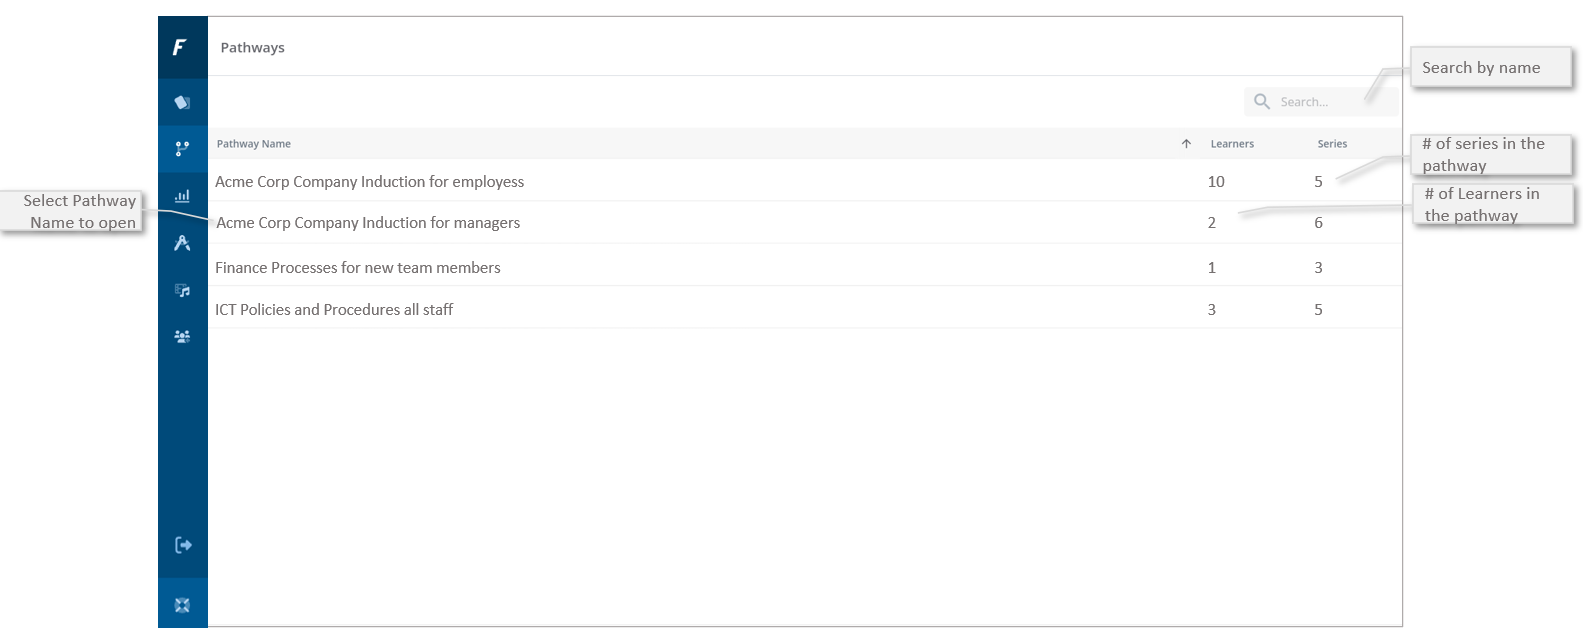Open the media library sidebar icon

click(x=182, y=290)
